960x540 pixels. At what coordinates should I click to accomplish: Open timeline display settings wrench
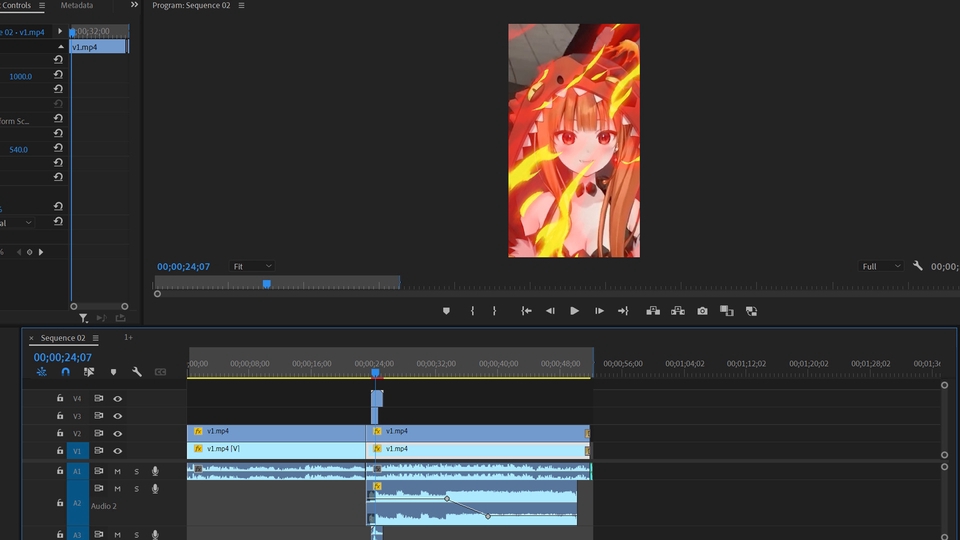(137, 372)
